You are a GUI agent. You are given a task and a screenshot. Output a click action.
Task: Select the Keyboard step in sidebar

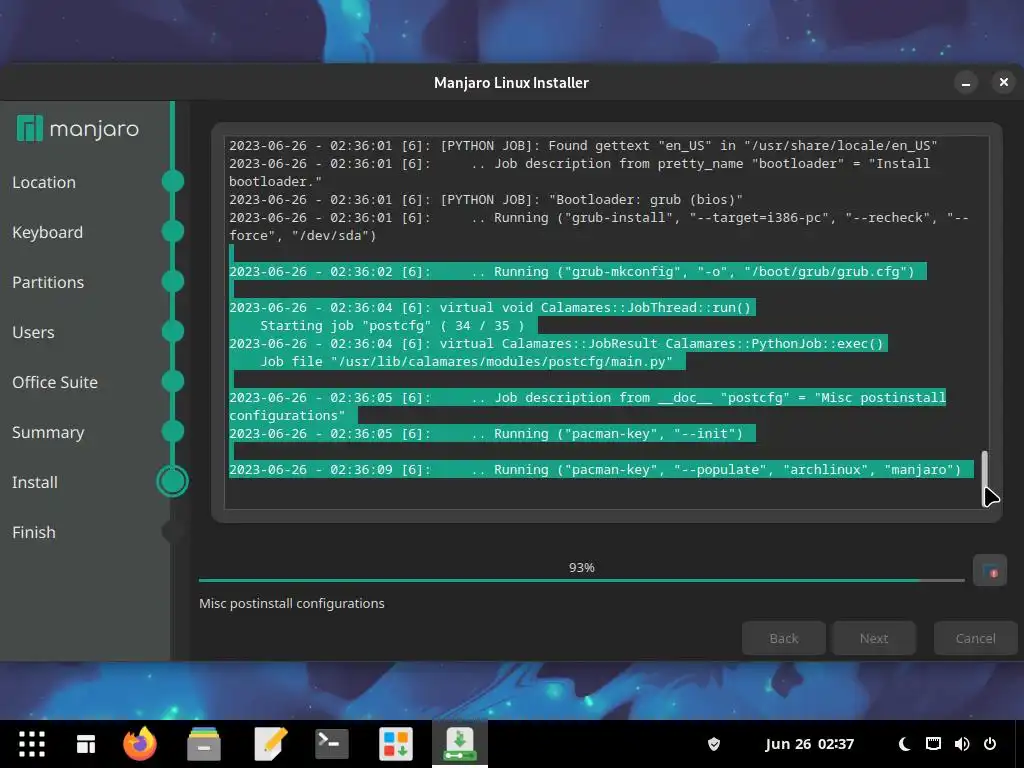pos(47,232)
